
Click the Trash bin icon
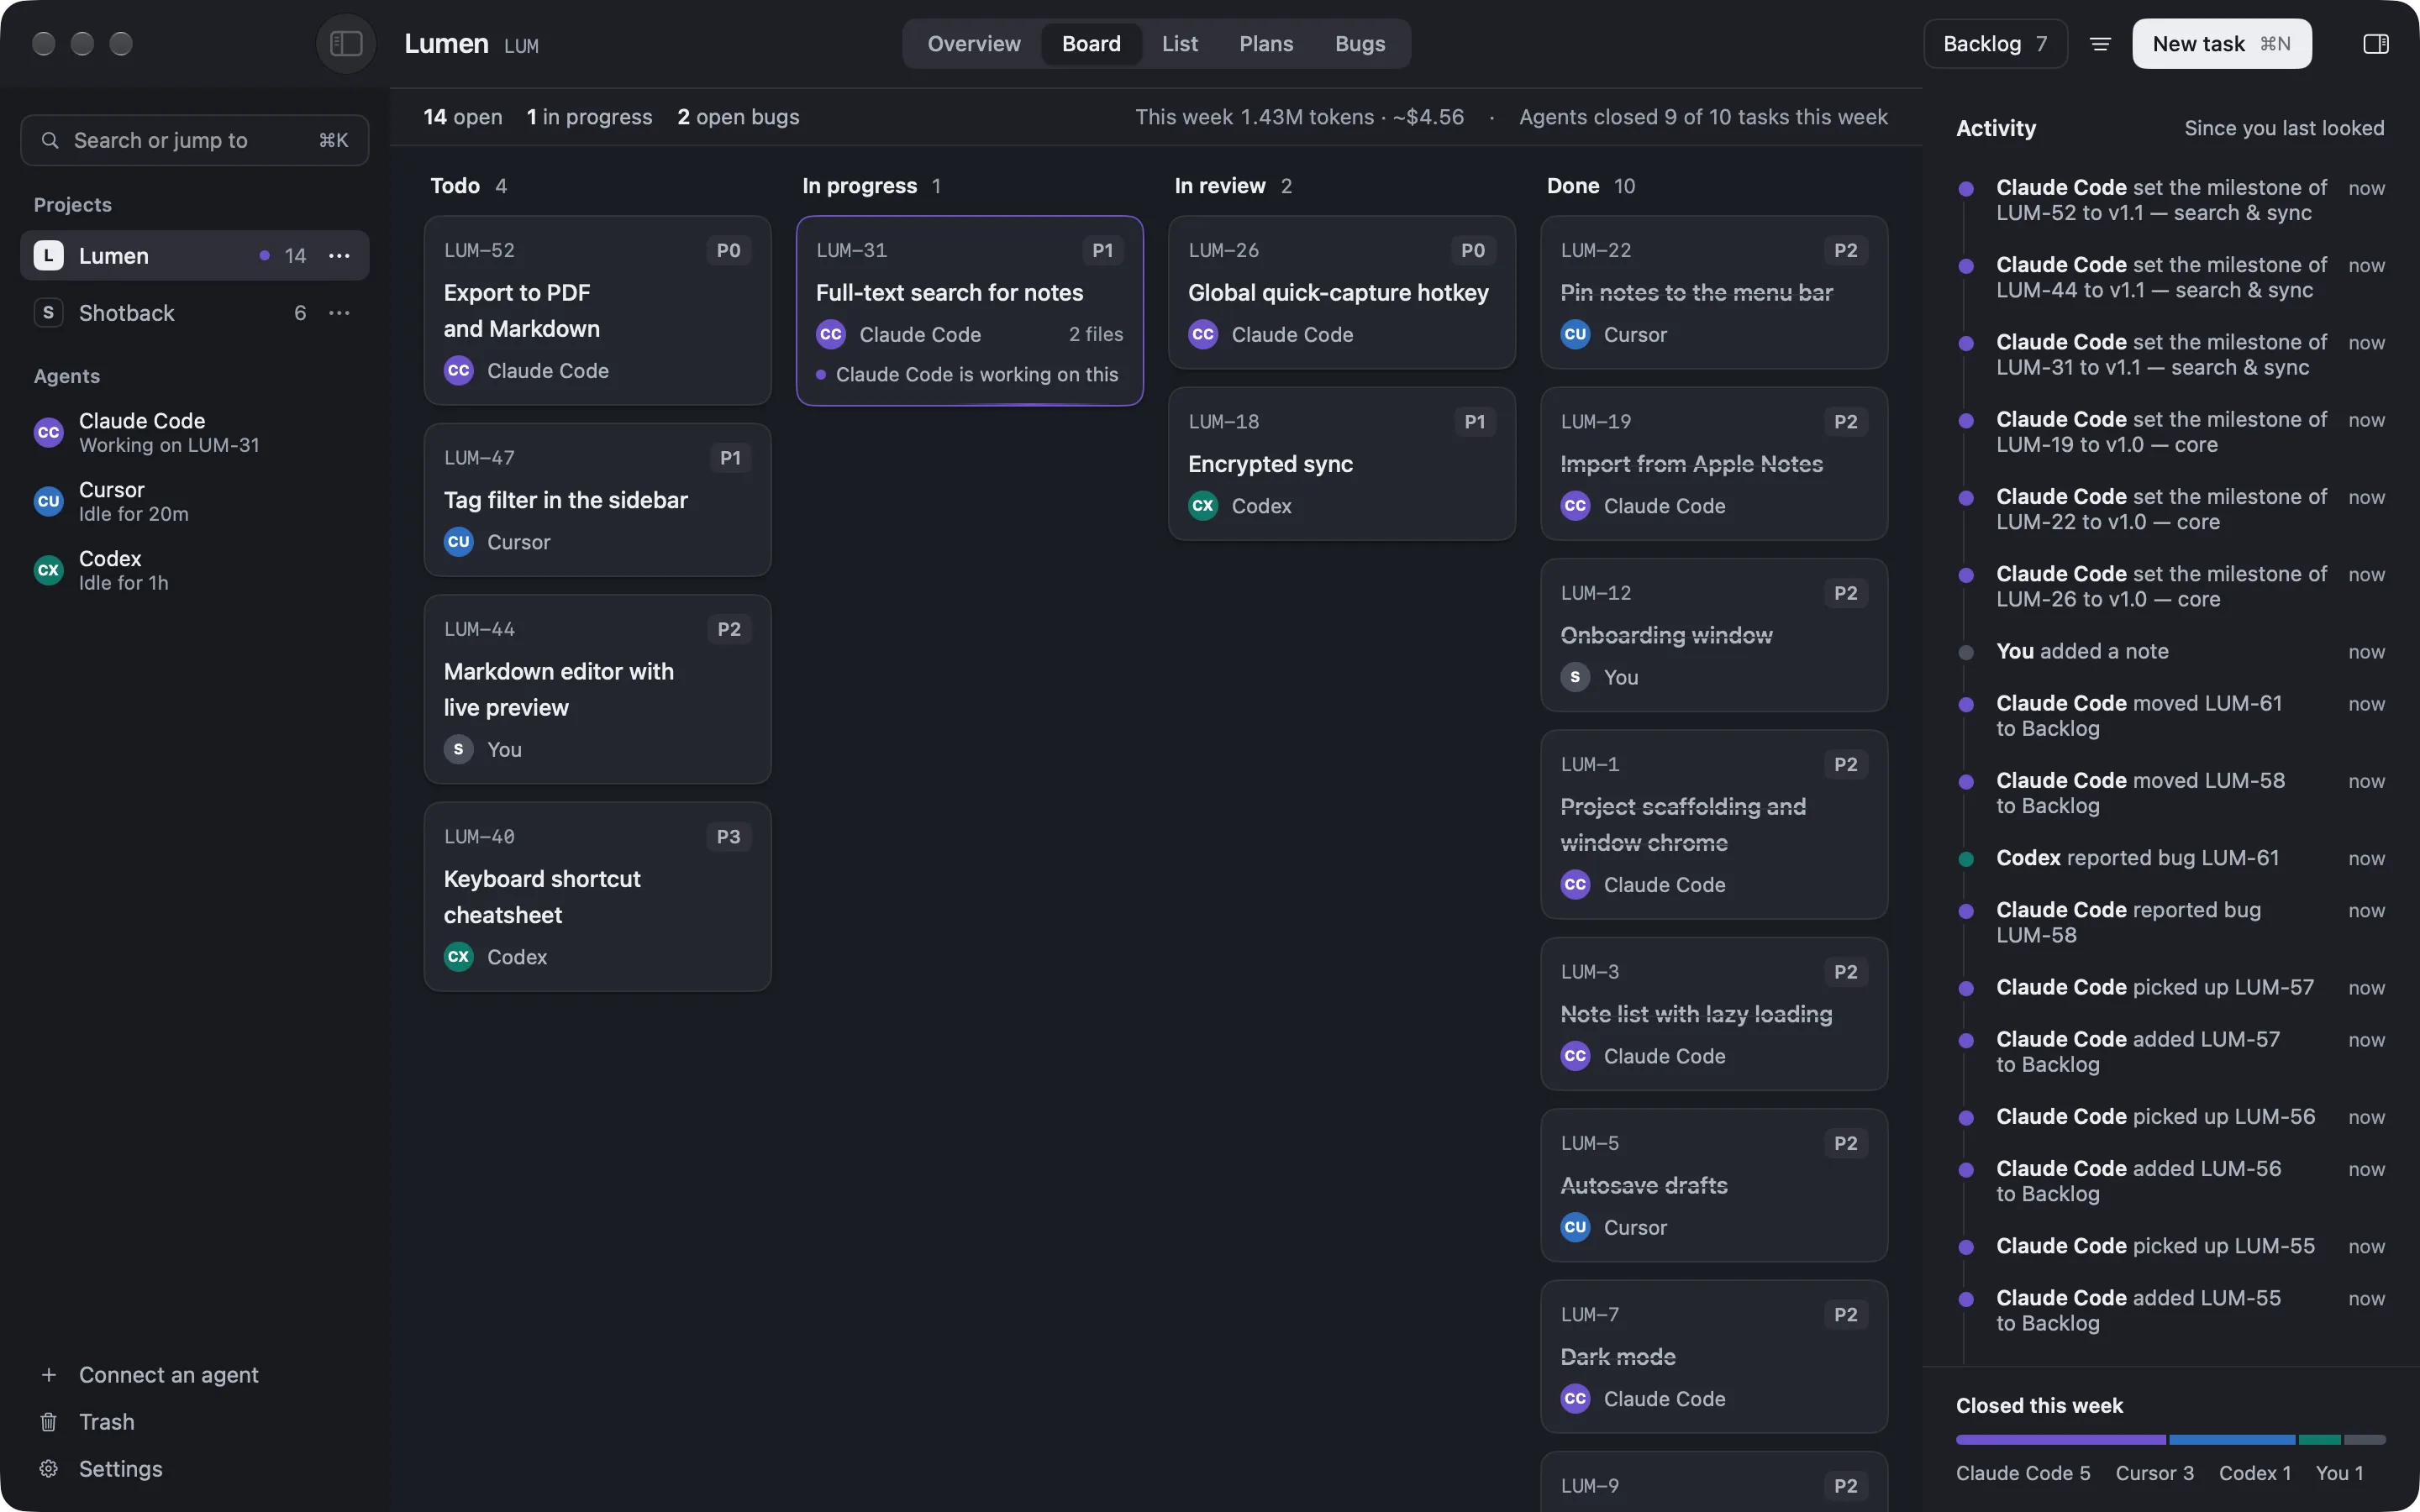pos(48,1422)
